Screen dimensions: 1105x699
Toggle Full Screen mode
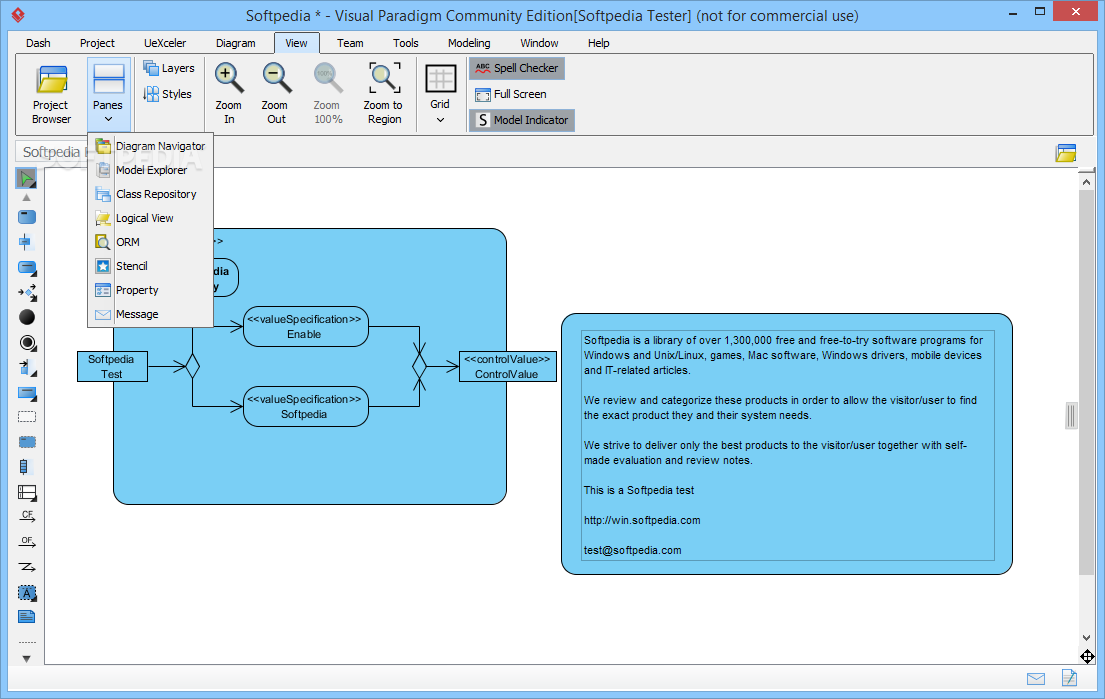(511, 94)
